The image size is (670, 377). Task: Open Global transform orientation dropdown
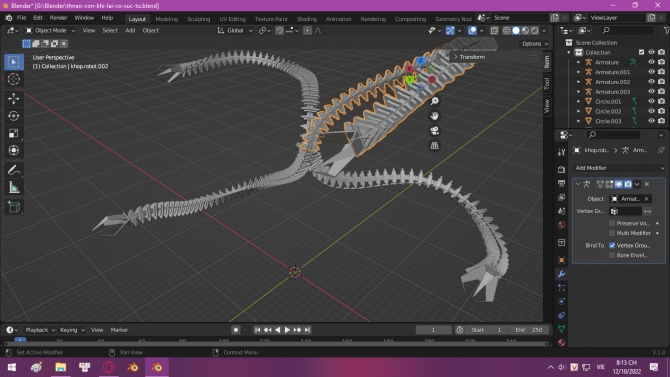[x=235, y=30]
